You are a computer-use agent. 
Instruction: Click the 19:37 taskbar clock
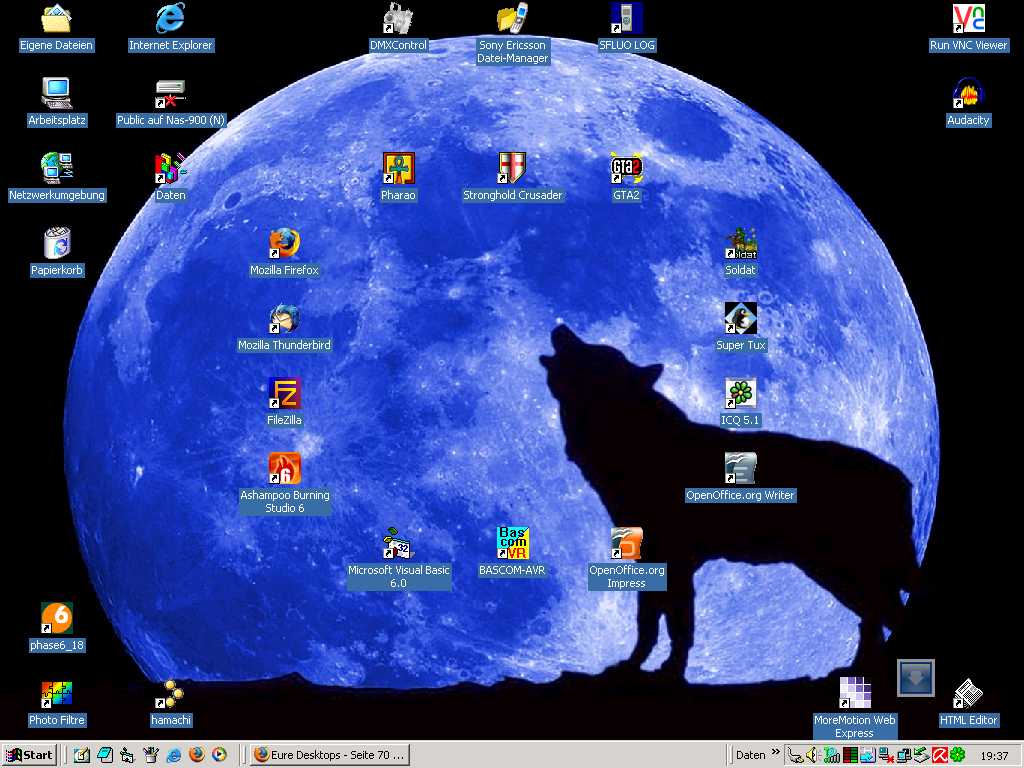coord(994,756)
